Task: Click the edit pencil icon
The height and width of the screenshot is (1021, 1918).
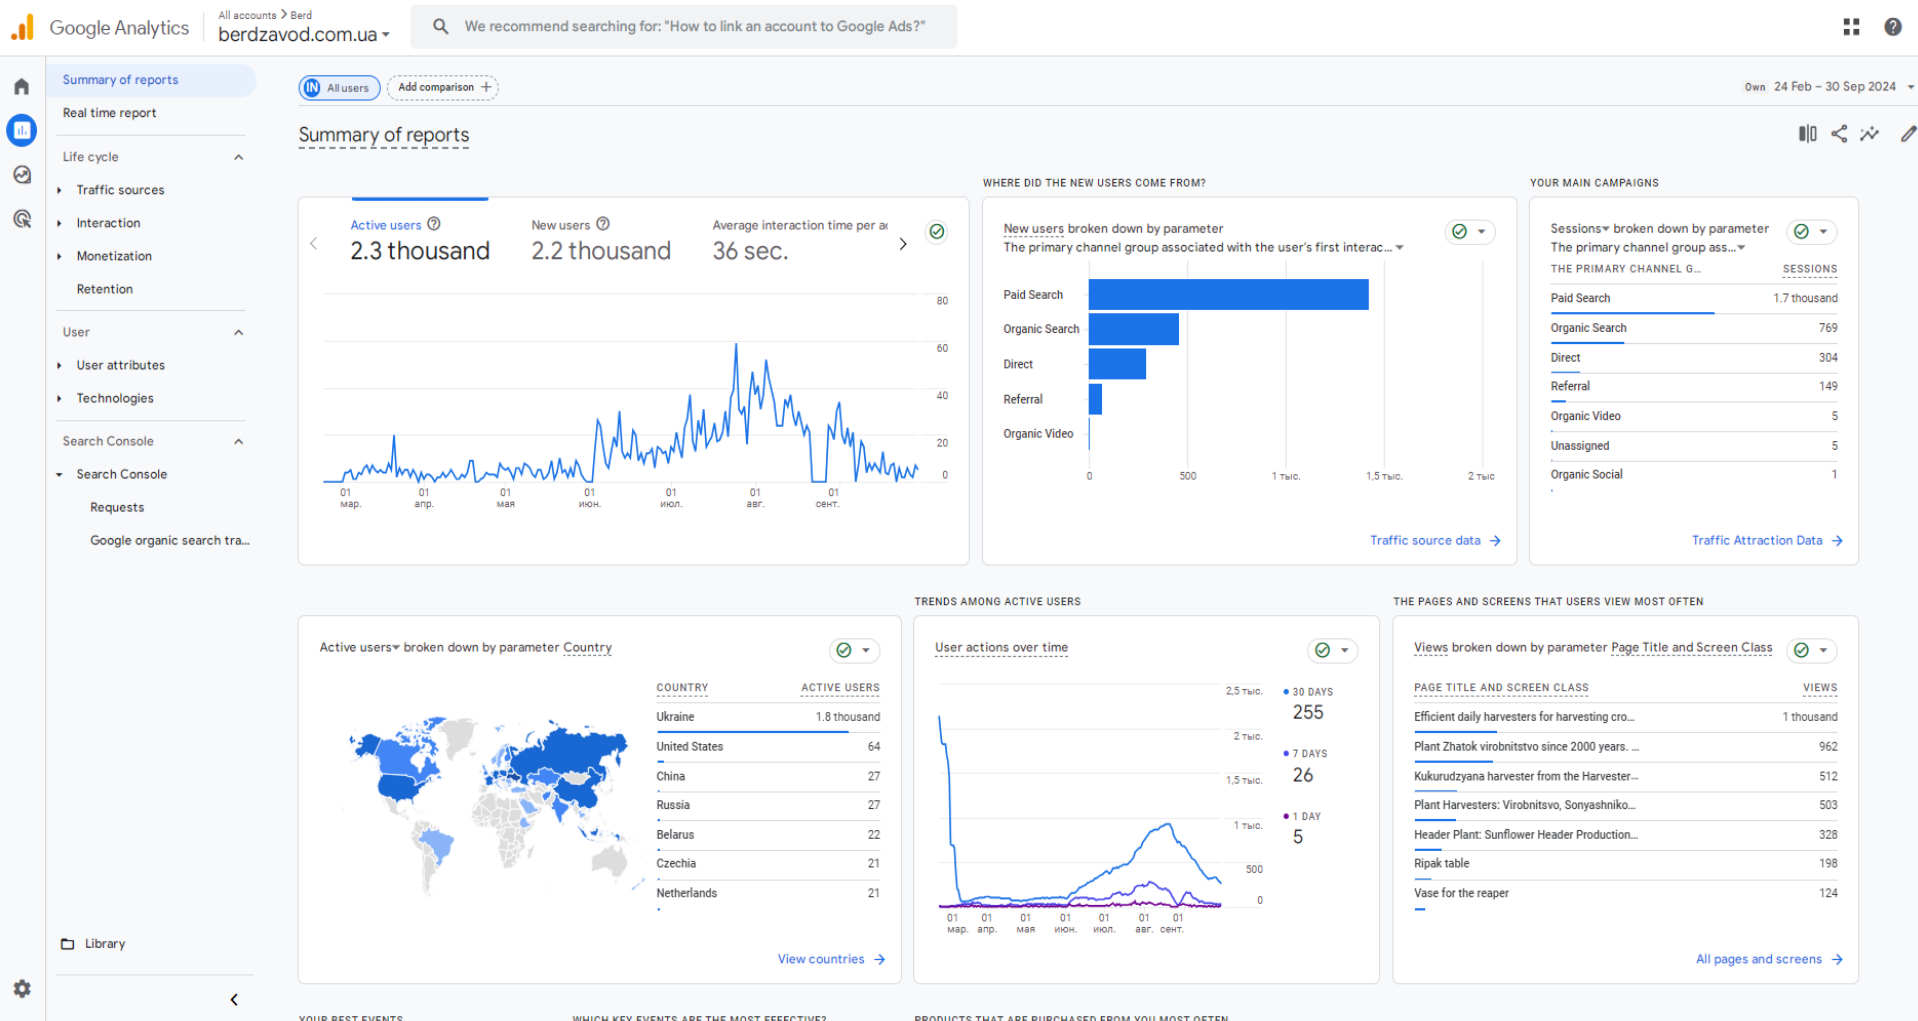Action: pos(1907,133)
